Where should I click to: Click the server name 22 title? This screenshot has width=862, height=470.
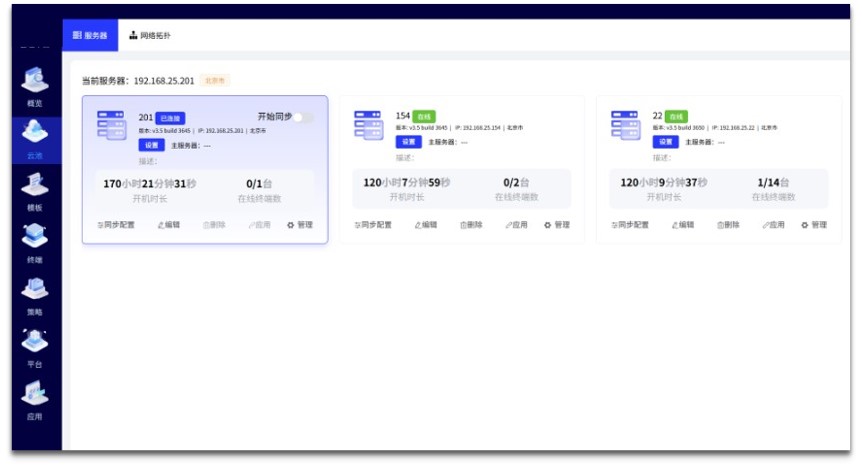tap(657, 116)
